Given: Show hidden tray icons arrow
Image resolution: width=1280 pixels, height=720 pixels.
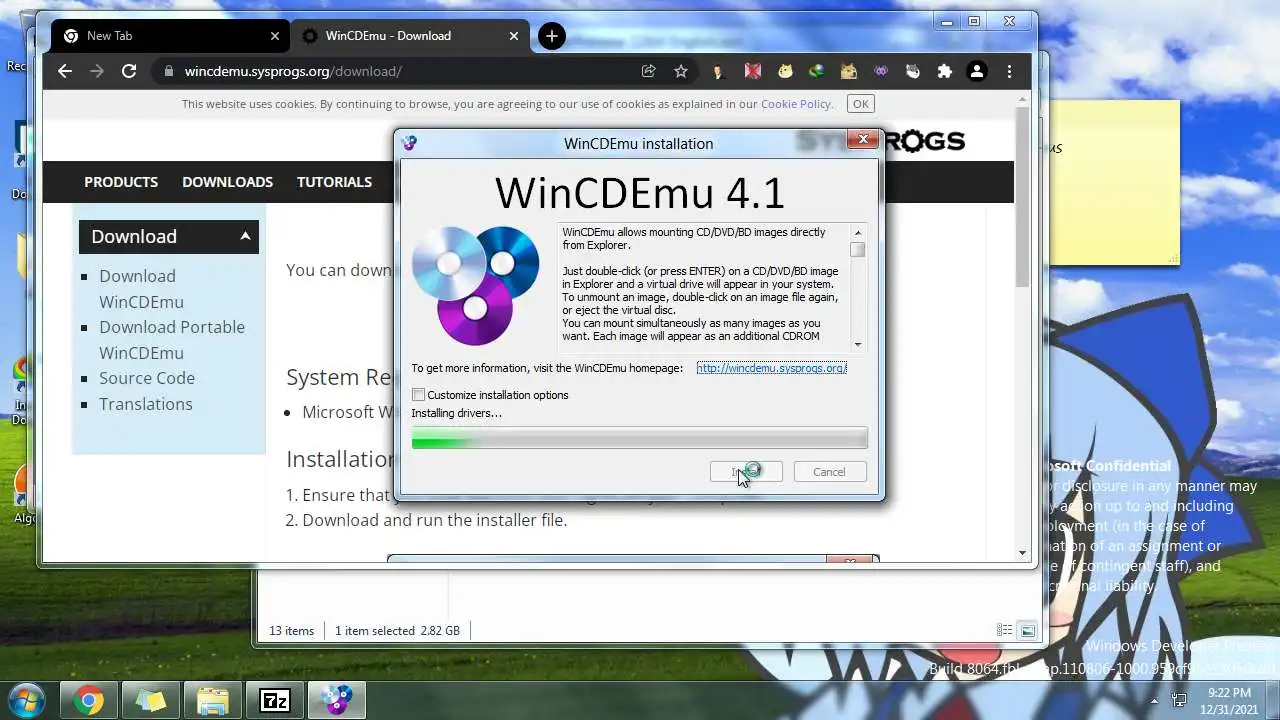Looking at the screenshot, I should click(1156, 701).
